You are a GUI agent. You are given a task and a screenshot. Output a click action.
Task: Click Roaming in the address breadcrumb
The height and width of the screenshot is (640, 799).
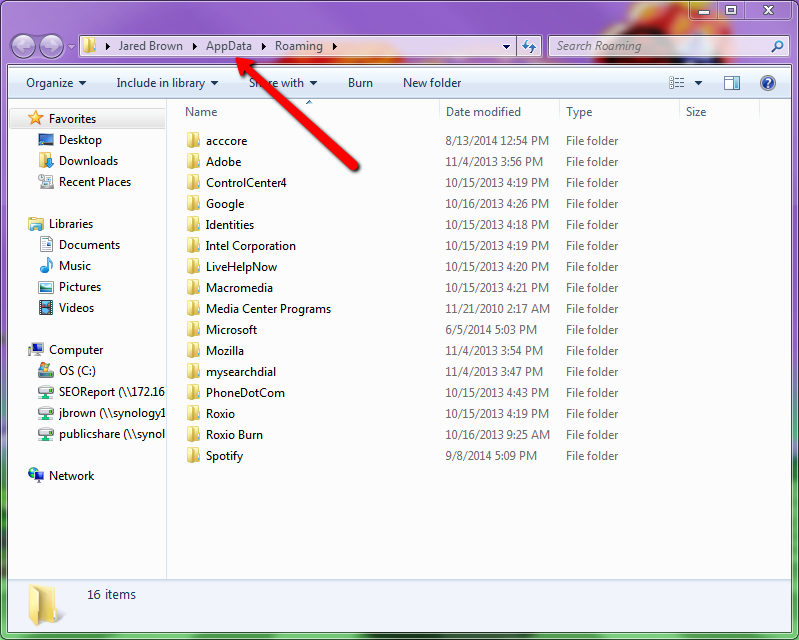299,46
